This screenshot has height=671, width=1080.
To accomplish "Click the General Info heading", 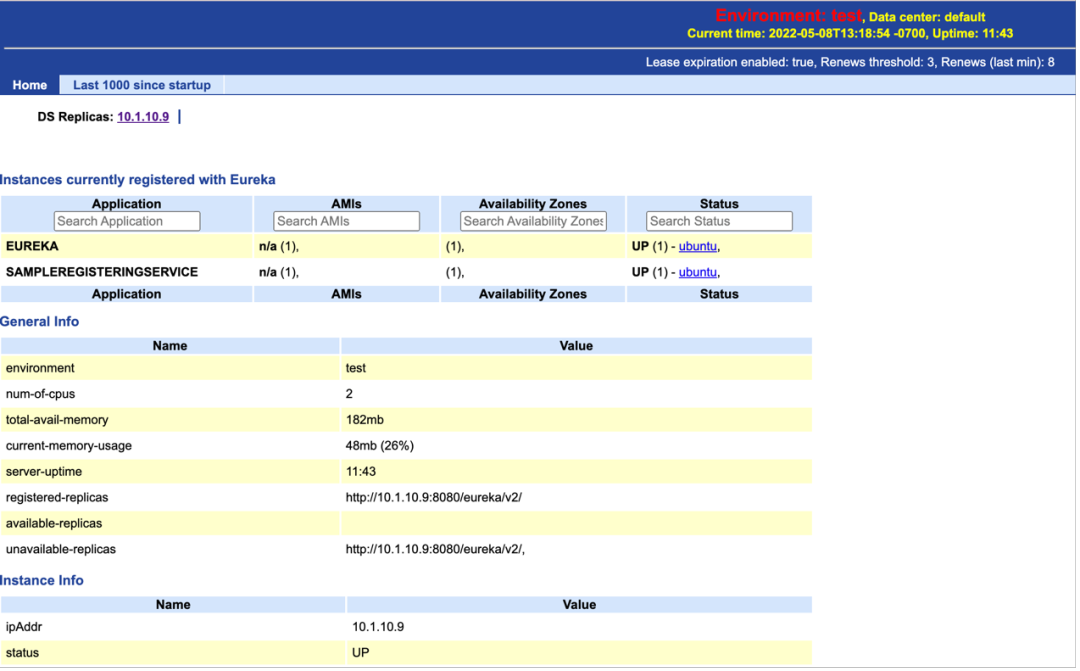I will click(39, 322).
